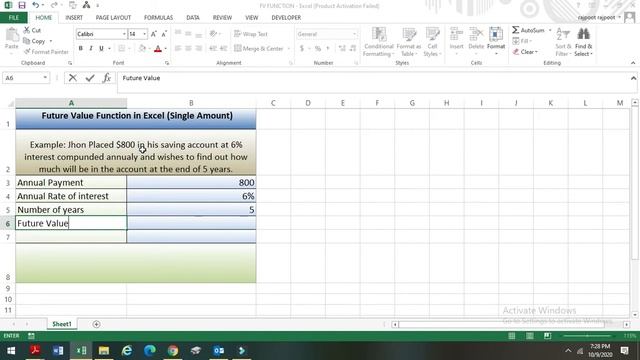
Task: Select column B header
Action: 191,103
